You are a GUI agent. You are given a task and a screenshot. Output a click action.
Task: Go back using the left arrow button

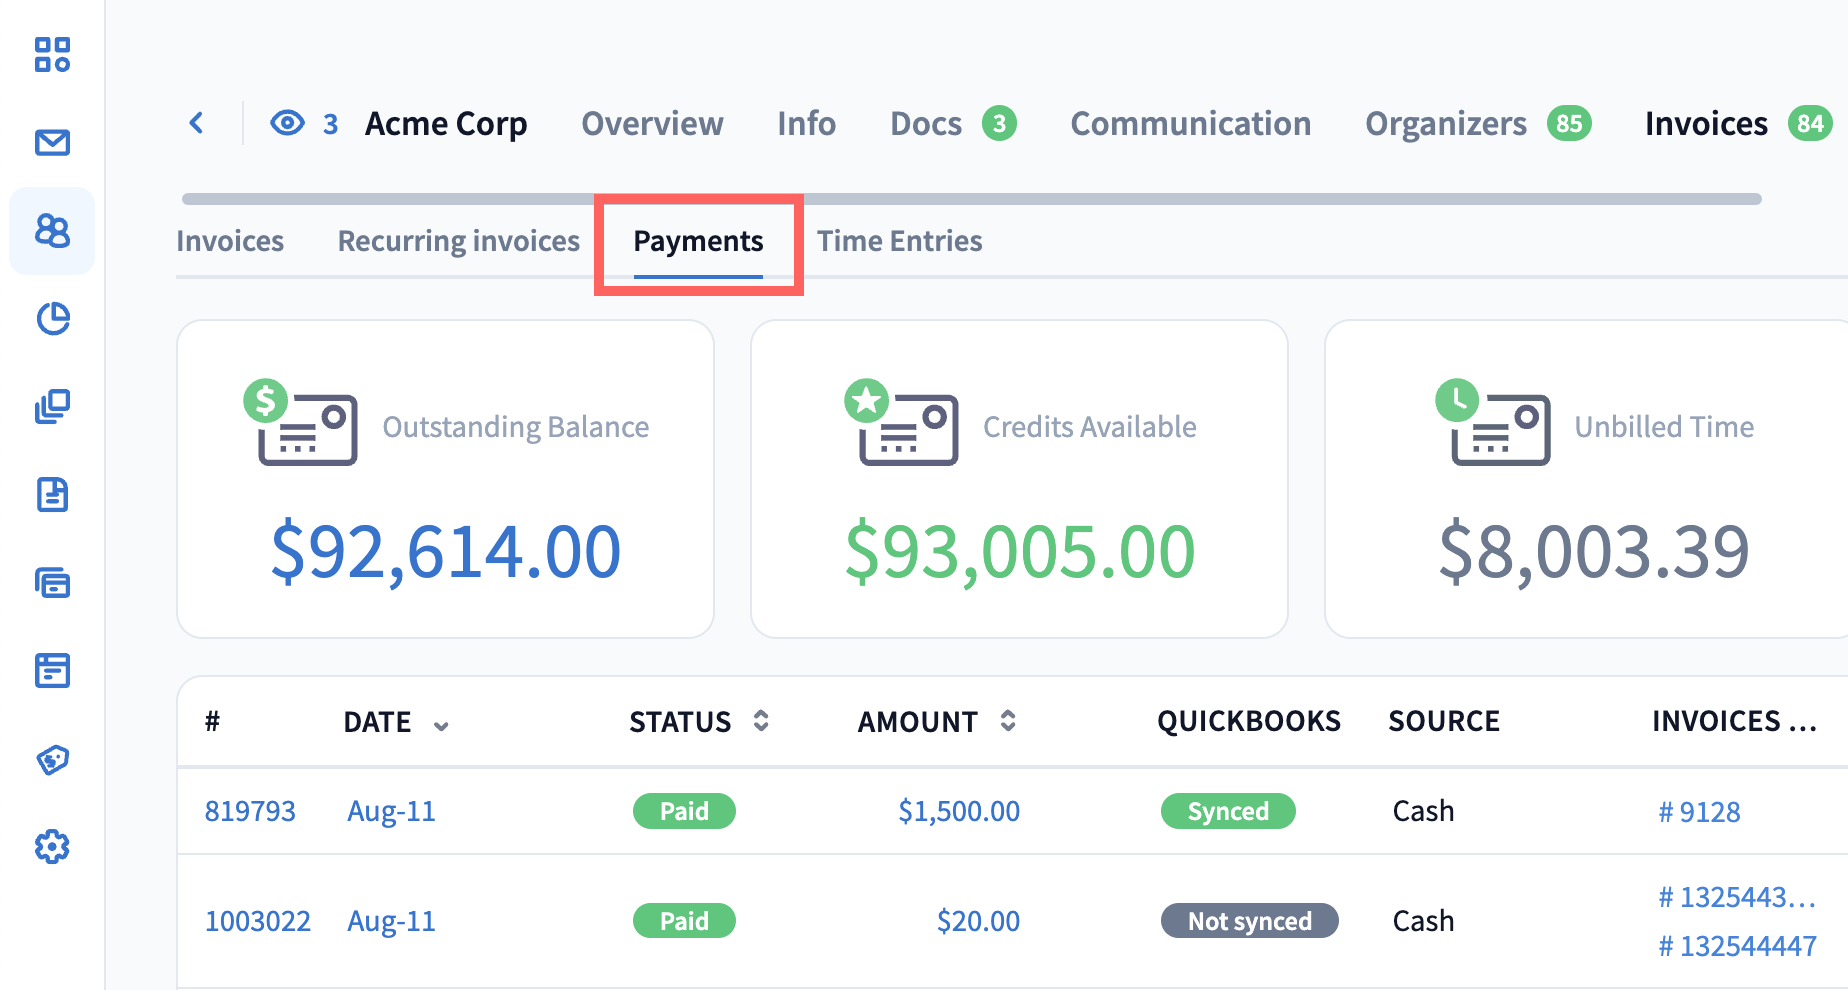(x=197, y=123)
